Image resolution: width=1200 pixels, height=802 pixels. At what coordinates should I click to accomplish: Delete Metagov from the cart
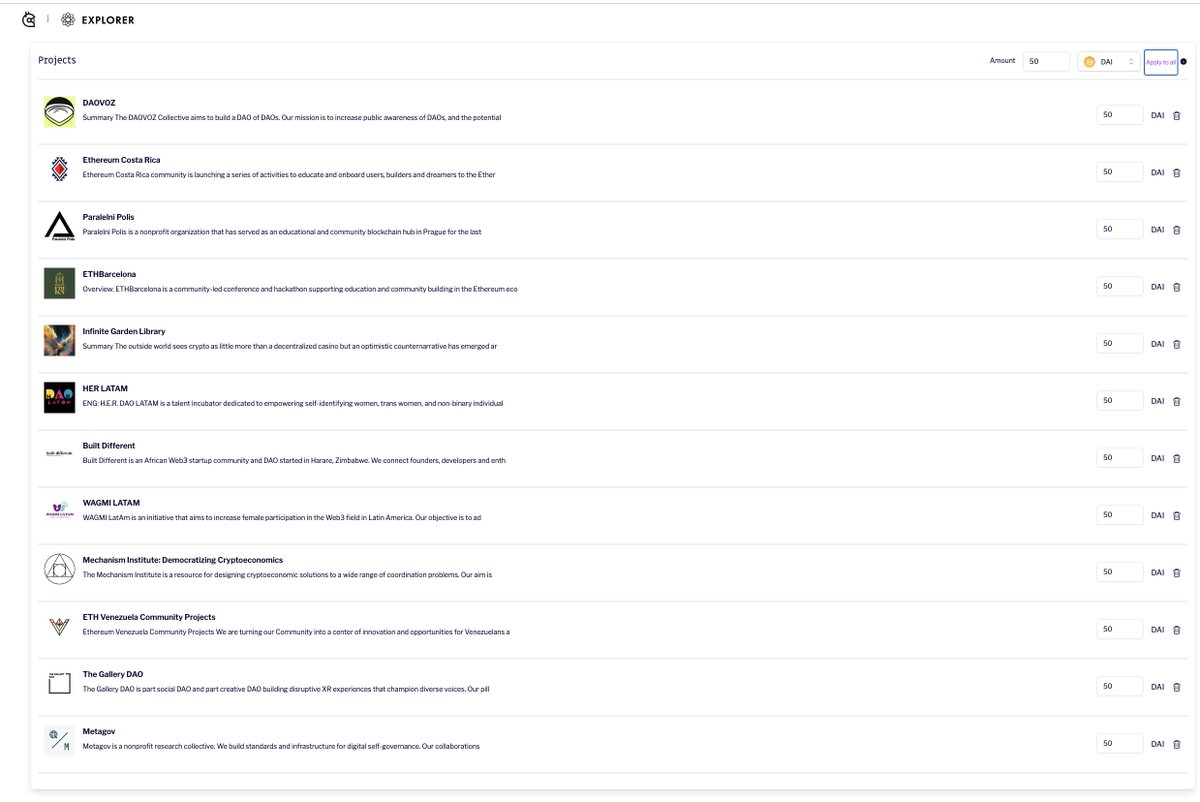pos(1177,743)
